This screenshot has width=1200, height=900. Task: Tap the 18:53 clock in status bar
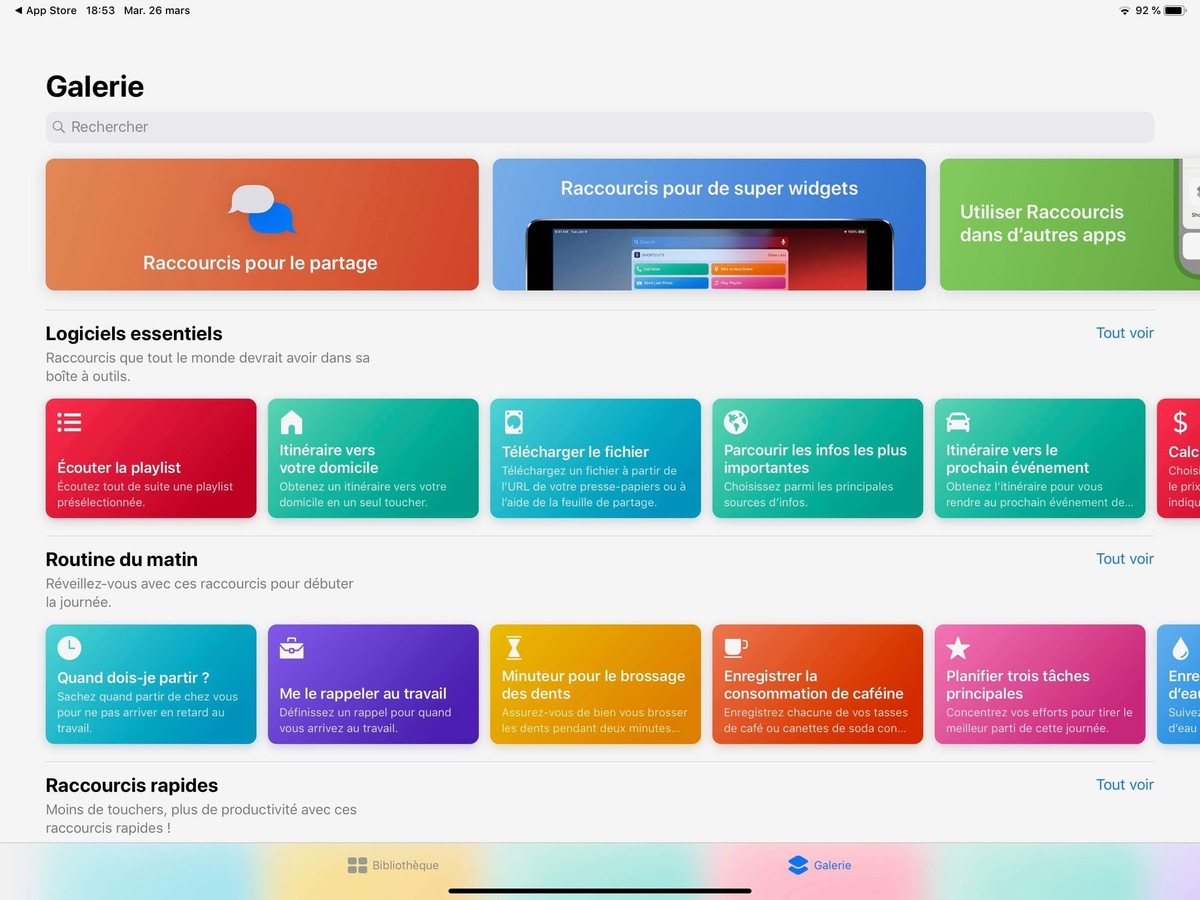tap(100, 11)
